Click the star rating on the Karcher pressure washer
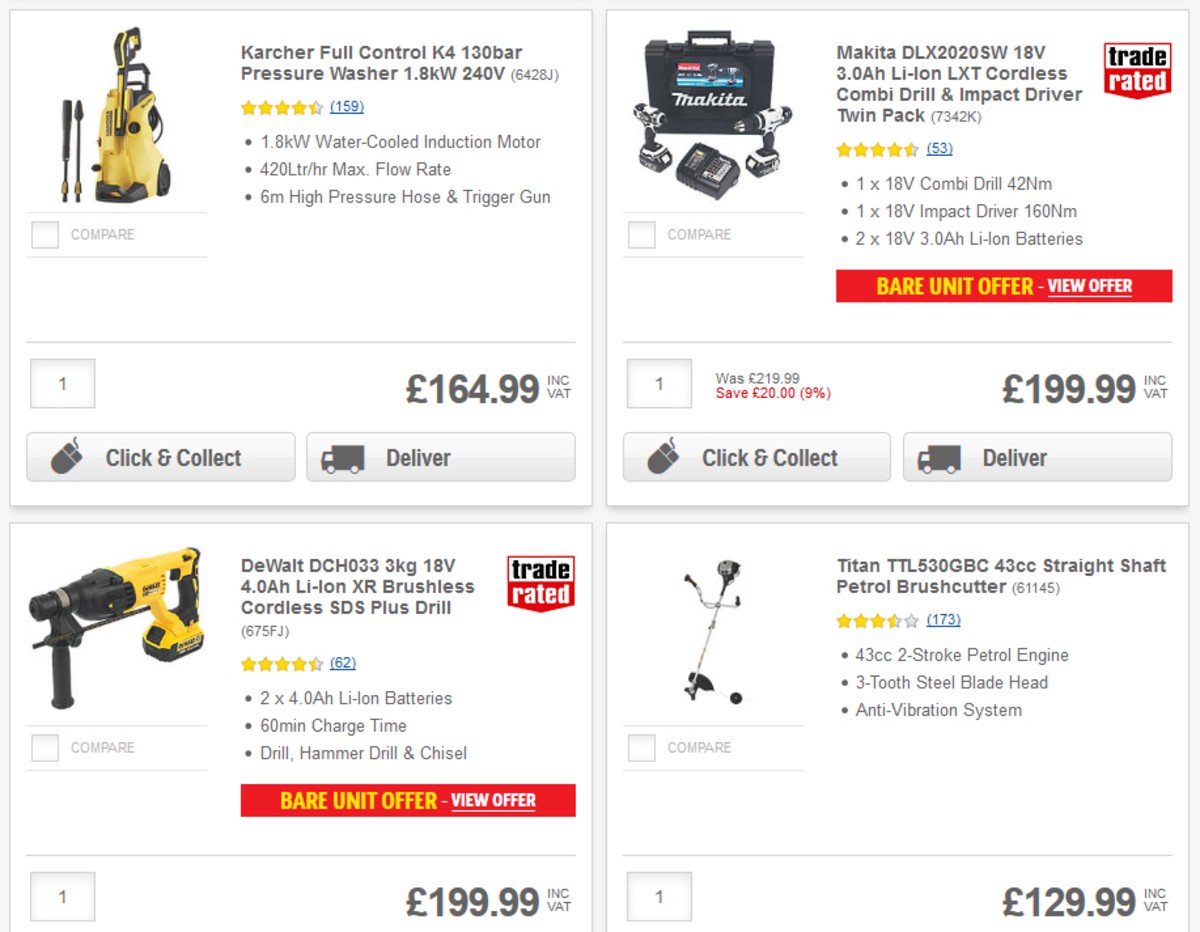This screenshot has width=1200, height=932. [282, 106]
